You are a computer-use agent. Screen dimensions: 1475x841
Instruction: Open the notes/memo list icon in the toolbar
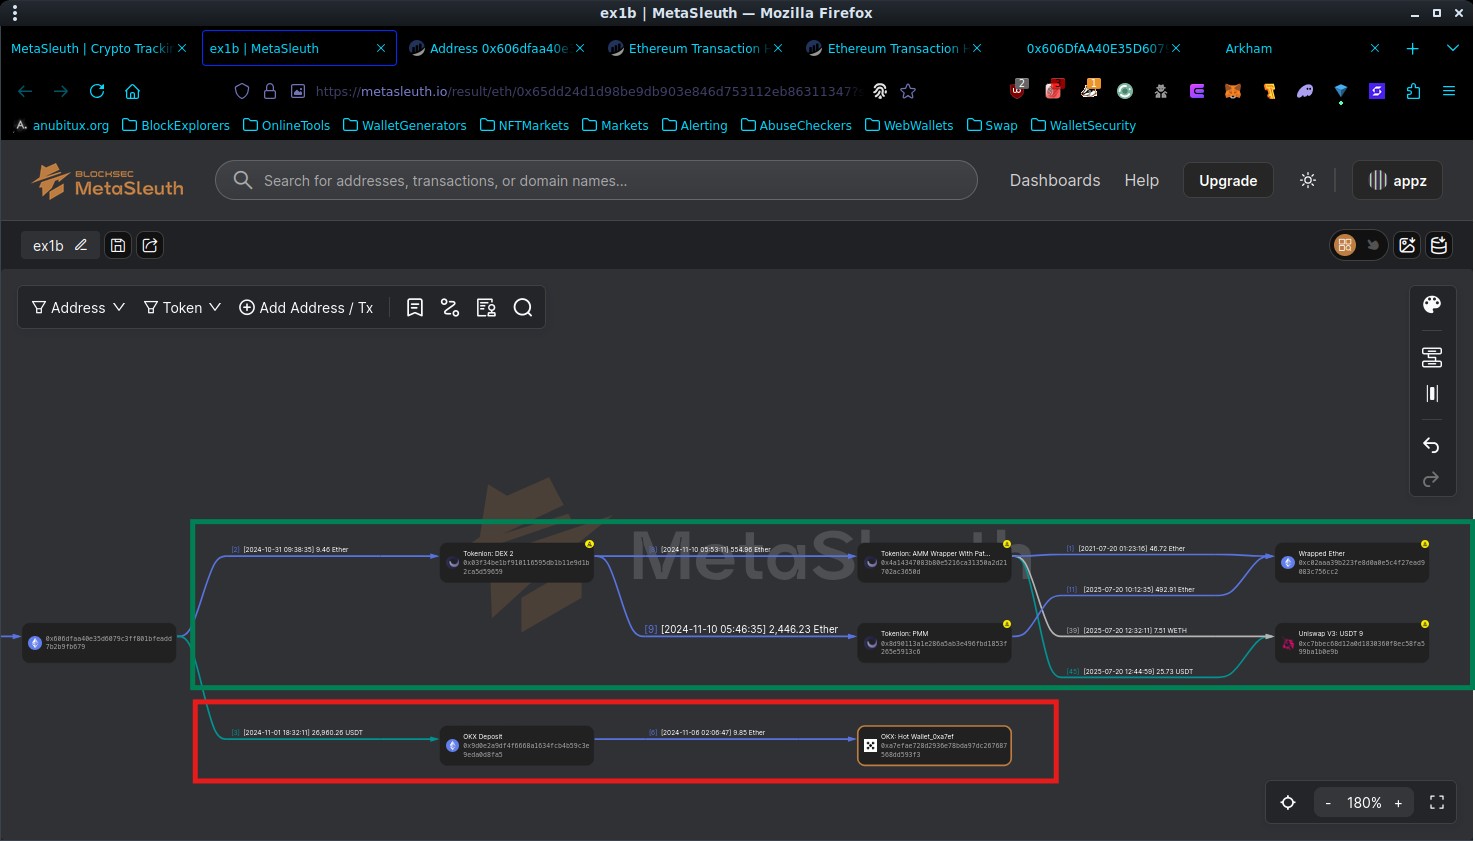(415, 308)
